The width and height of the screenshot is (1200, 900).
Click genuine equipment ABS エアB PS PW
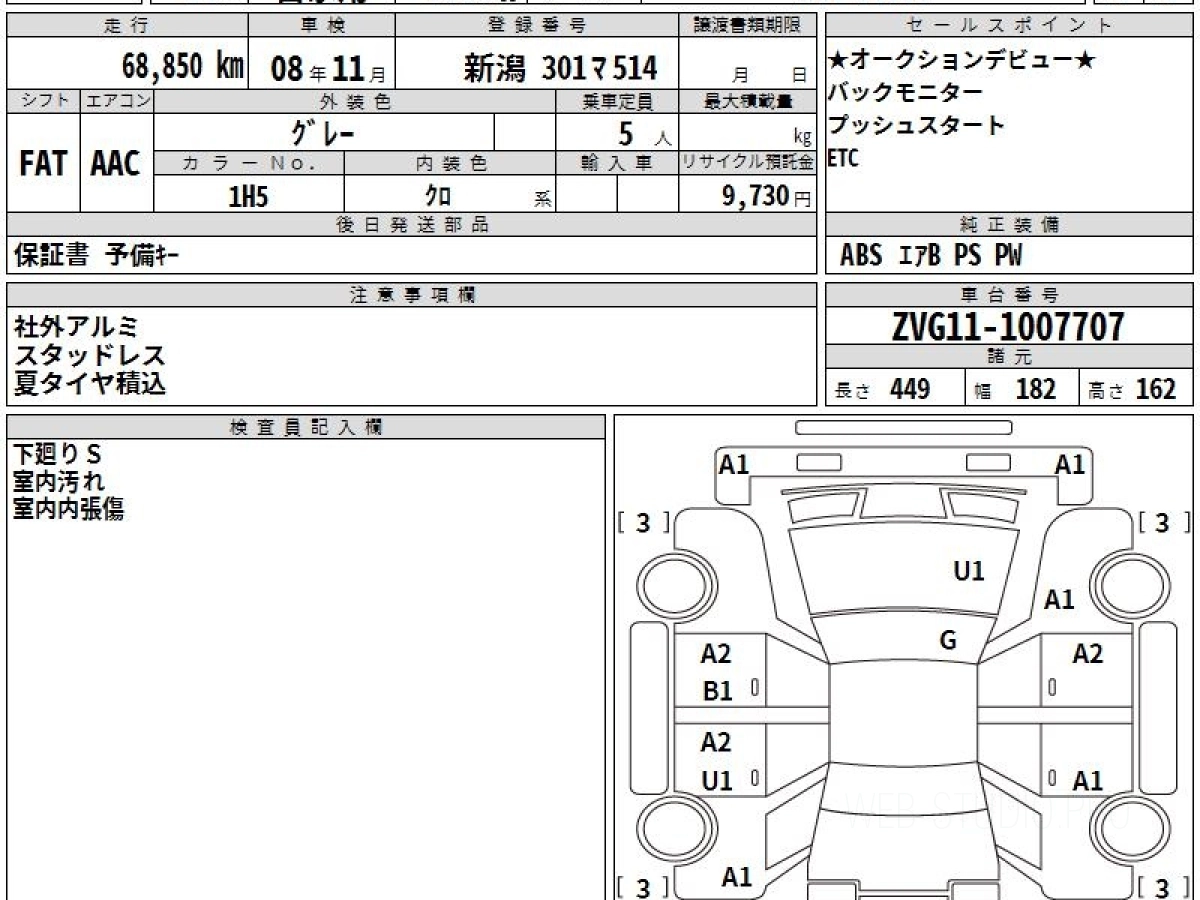931,256
